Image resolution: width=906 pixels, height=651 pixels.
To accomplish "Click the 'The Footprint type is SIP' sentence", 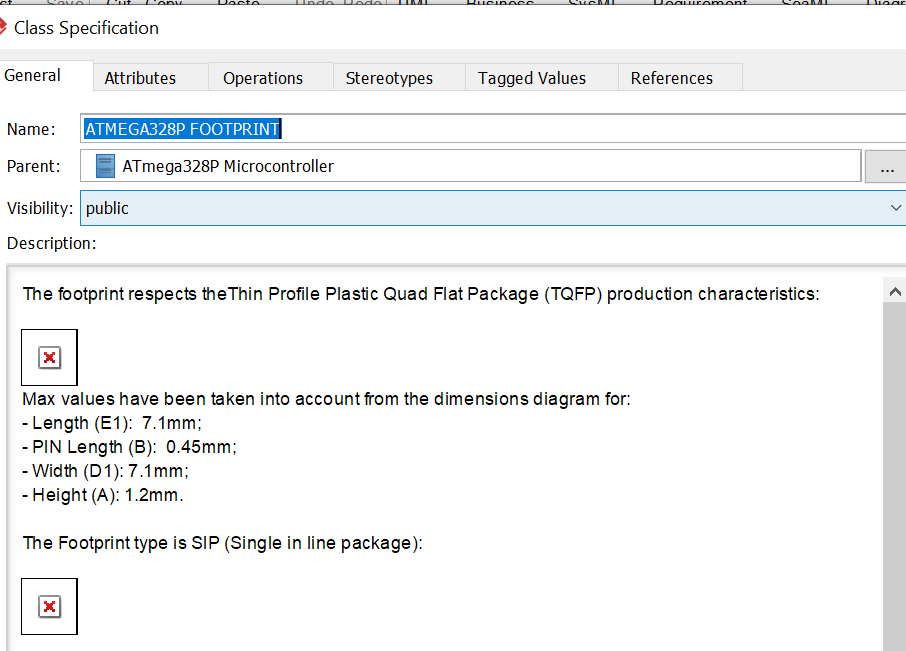I will (222, 543).
